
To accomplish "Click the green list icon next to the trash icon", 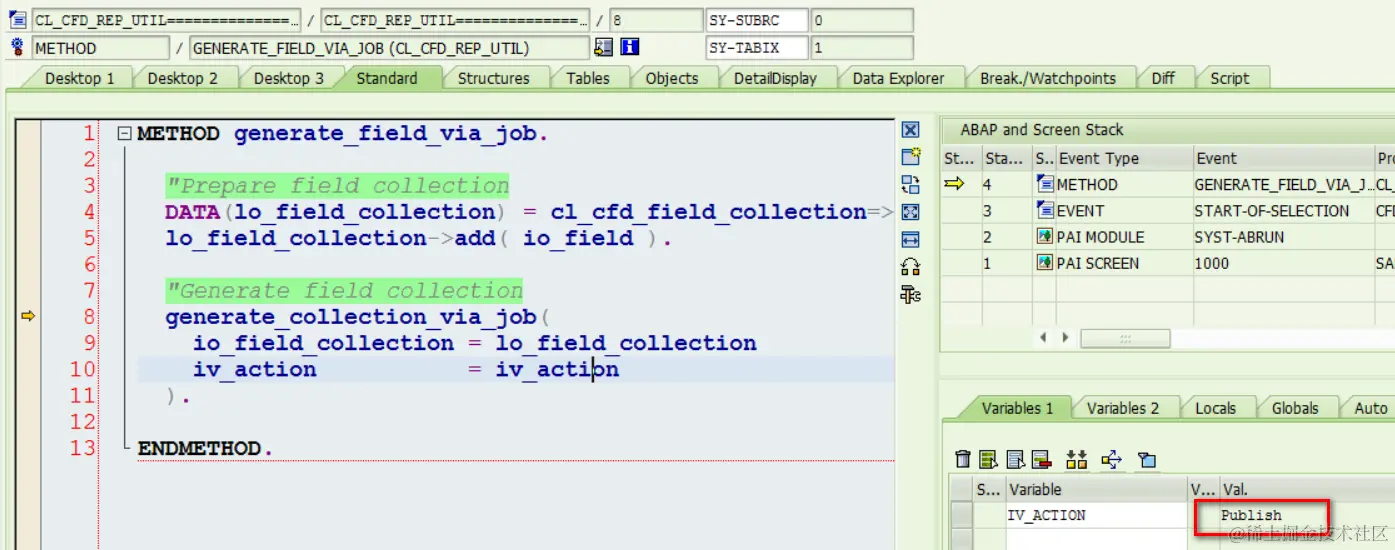I will tap(988, 460).
